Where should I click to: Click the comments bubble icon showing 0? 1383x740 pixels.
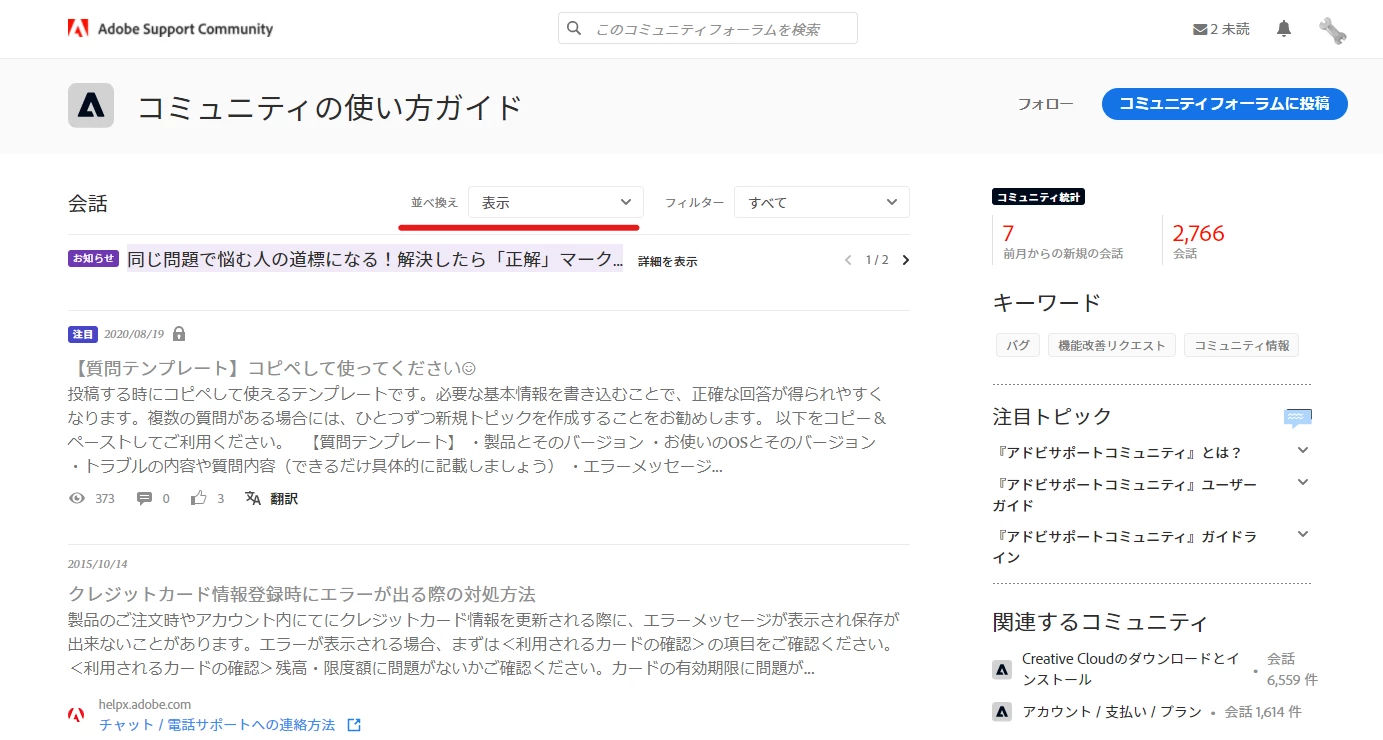pyautogui.click(x=144, y=498)
